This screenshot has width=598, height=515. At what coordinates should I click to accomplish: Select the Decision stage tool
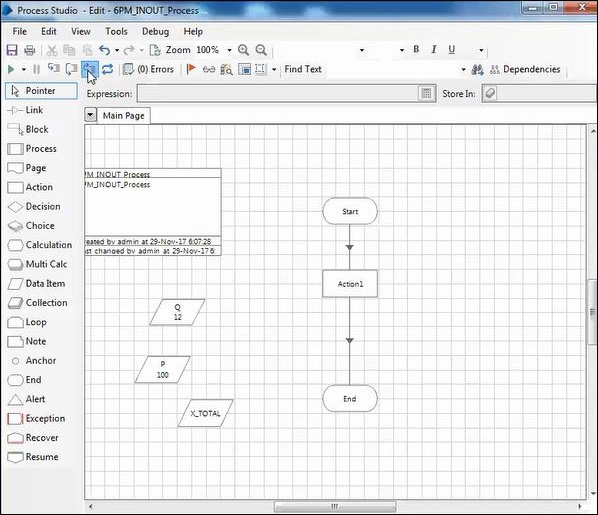(x=34, y=206)
